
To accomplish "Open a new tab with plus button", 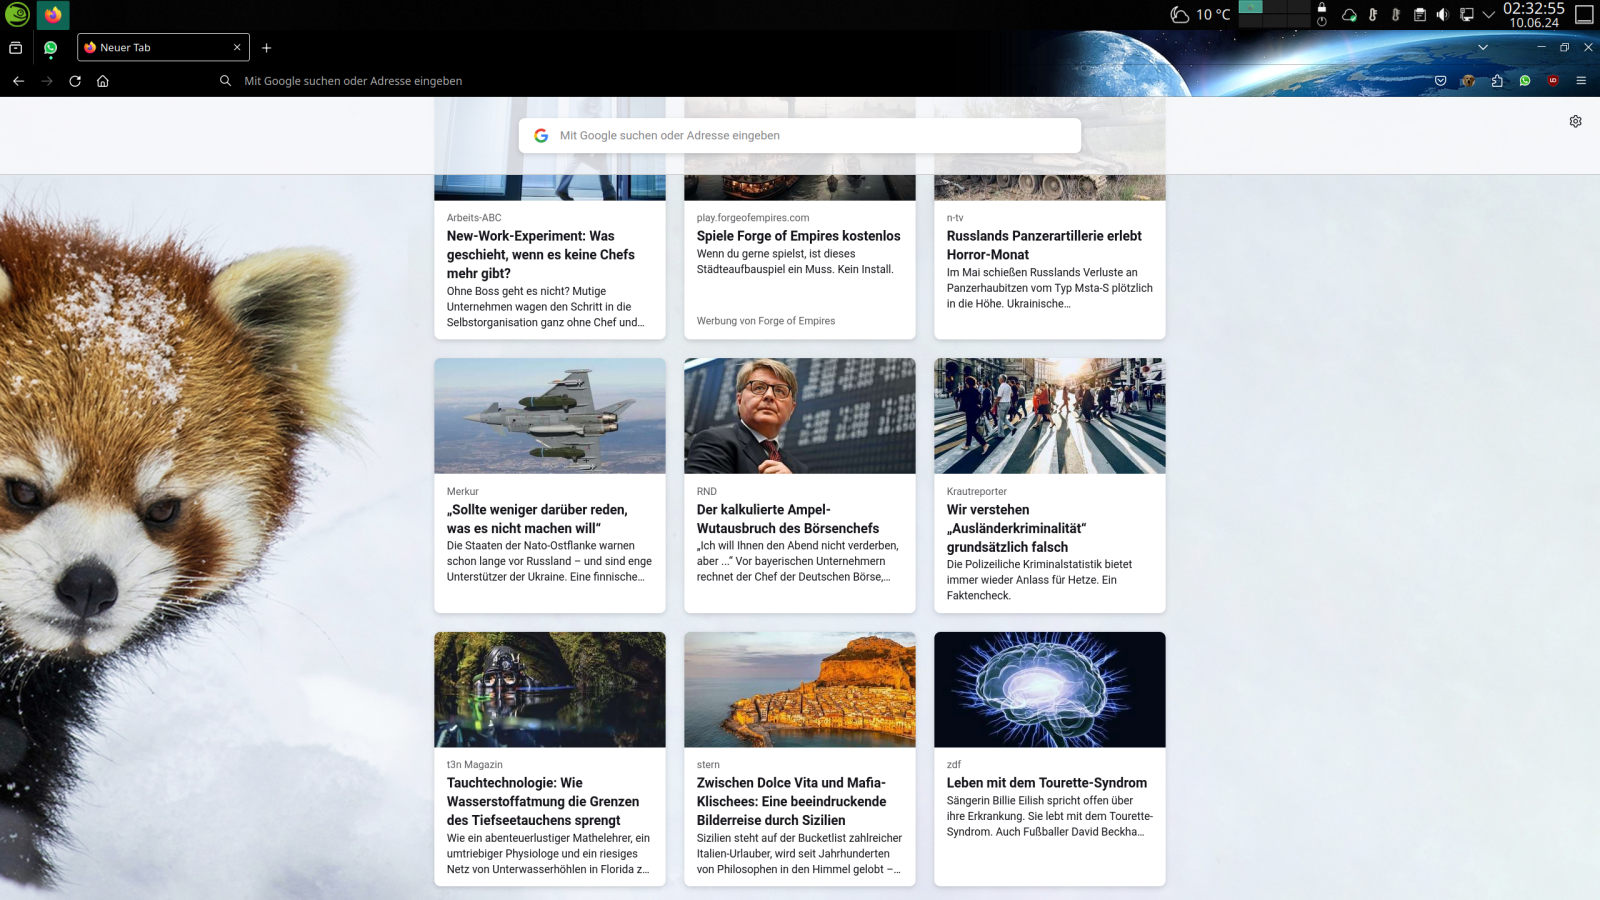I will (266, 48).
